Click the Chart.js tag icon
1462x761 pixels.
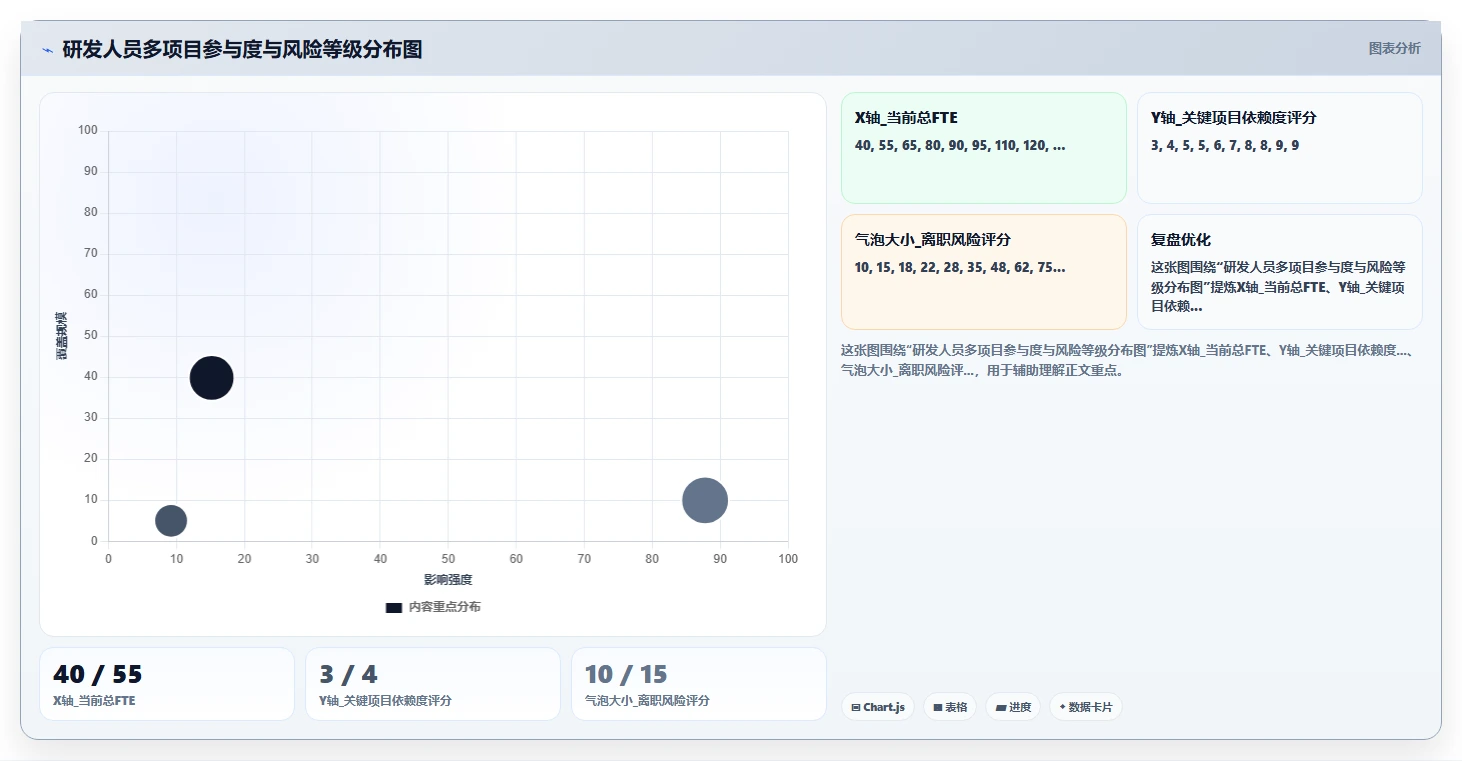click(856, 707)
